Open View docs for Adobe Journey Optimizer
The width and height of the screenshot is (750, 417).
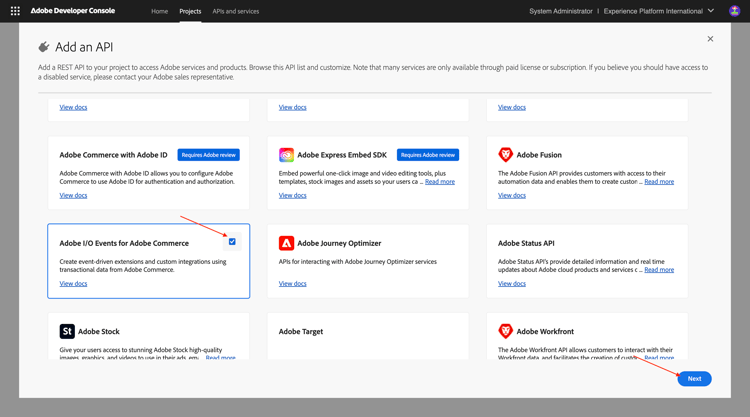pos(292,284)
